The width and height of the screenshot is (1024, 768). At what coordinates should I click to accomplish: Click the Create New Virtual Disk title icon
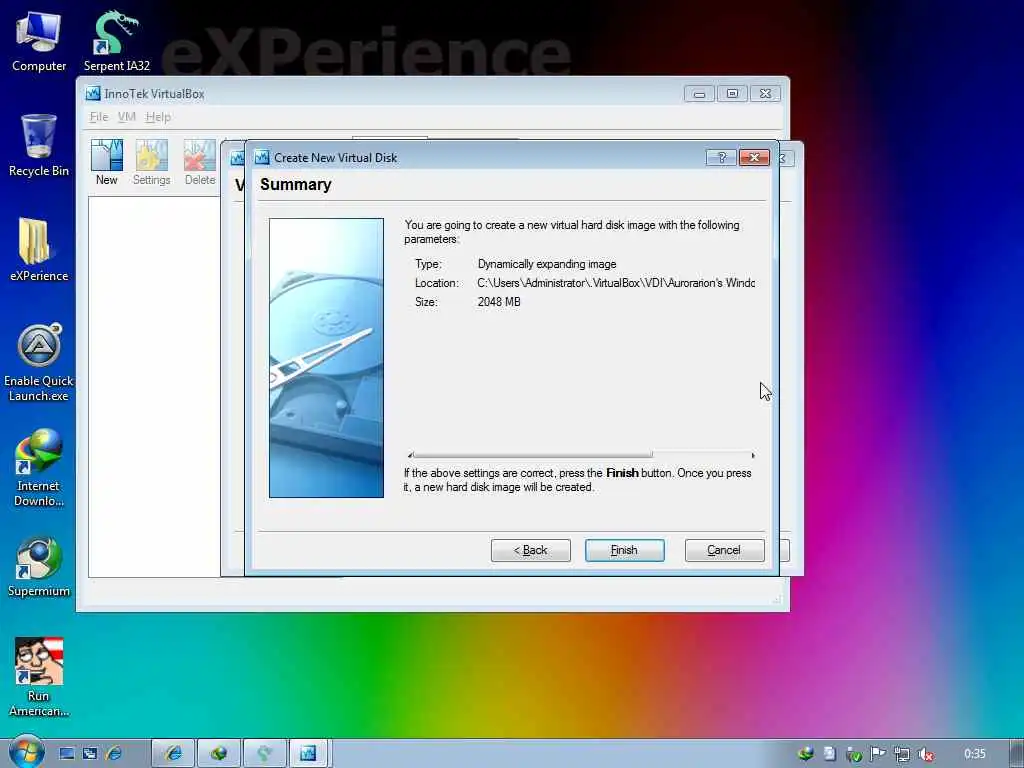tap(262, 157)
